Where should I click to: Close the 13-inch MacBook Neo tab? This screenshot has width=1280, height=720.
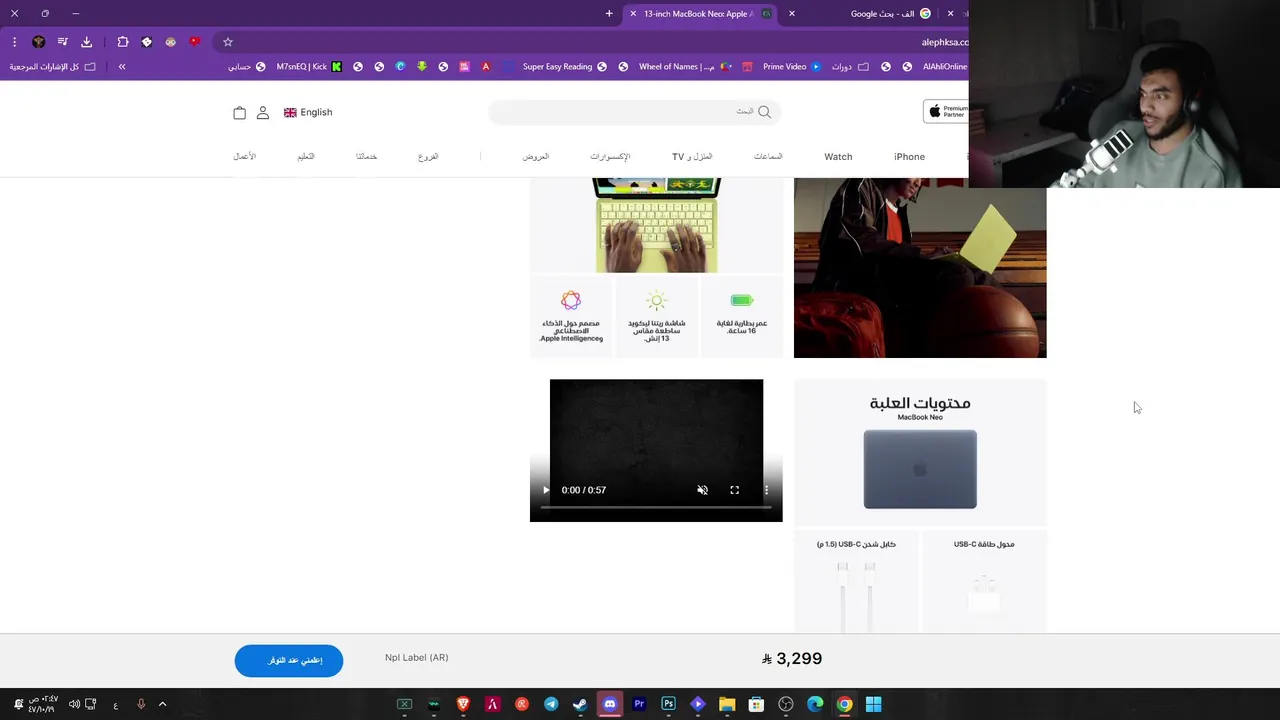click(x=633, y=14)
